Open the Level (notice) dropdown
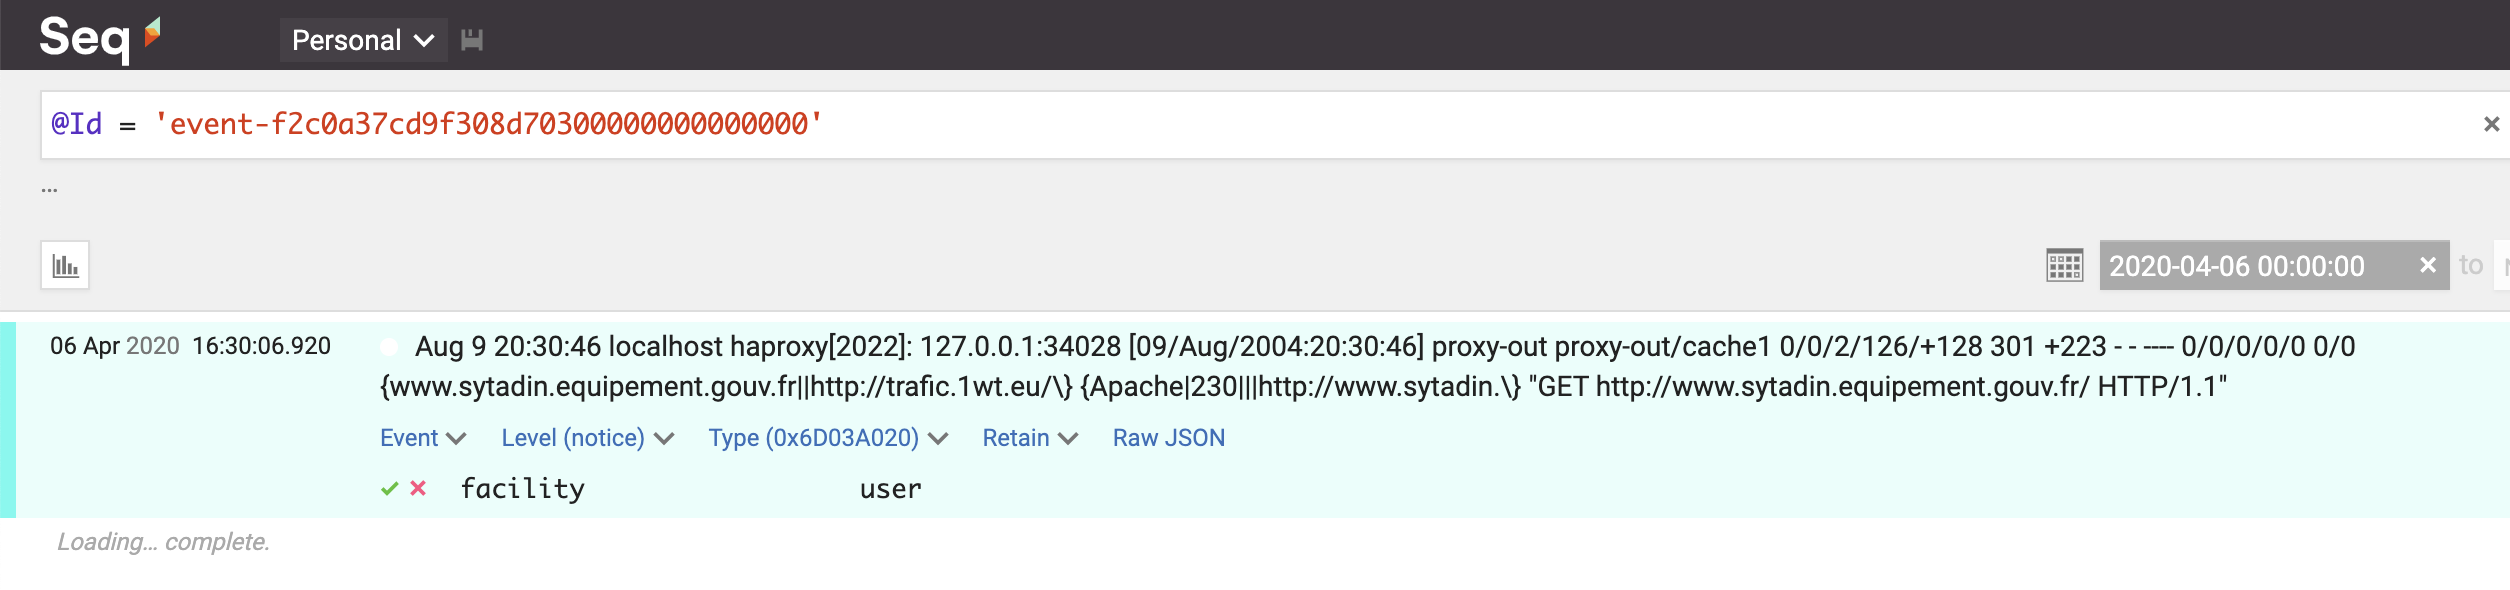2510x590 pixels. tap(585, 437)
